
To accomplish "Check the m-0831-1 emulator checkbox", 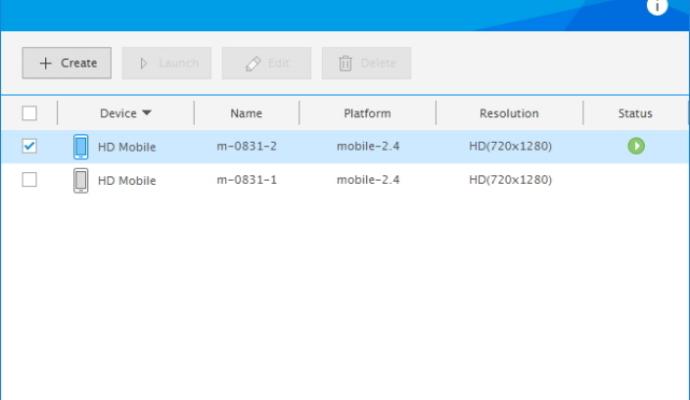I will click(29, 179).
